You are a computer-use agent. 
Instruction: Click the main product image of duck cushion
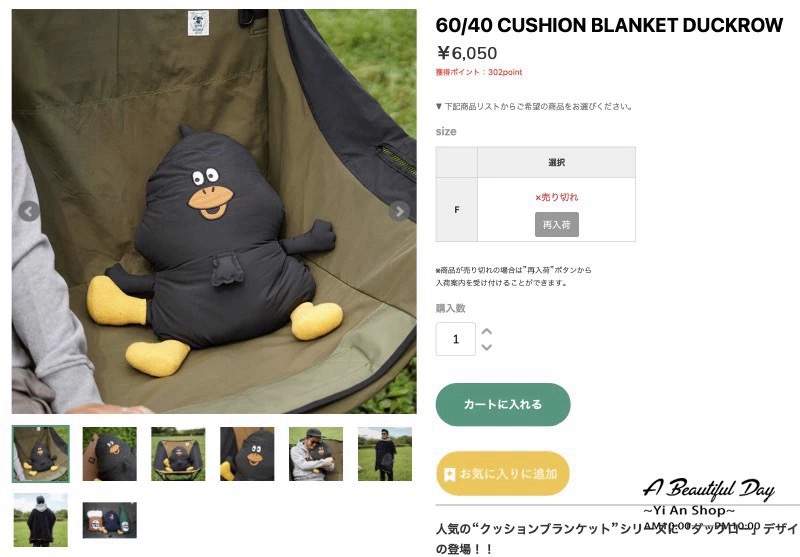[214, 211]
